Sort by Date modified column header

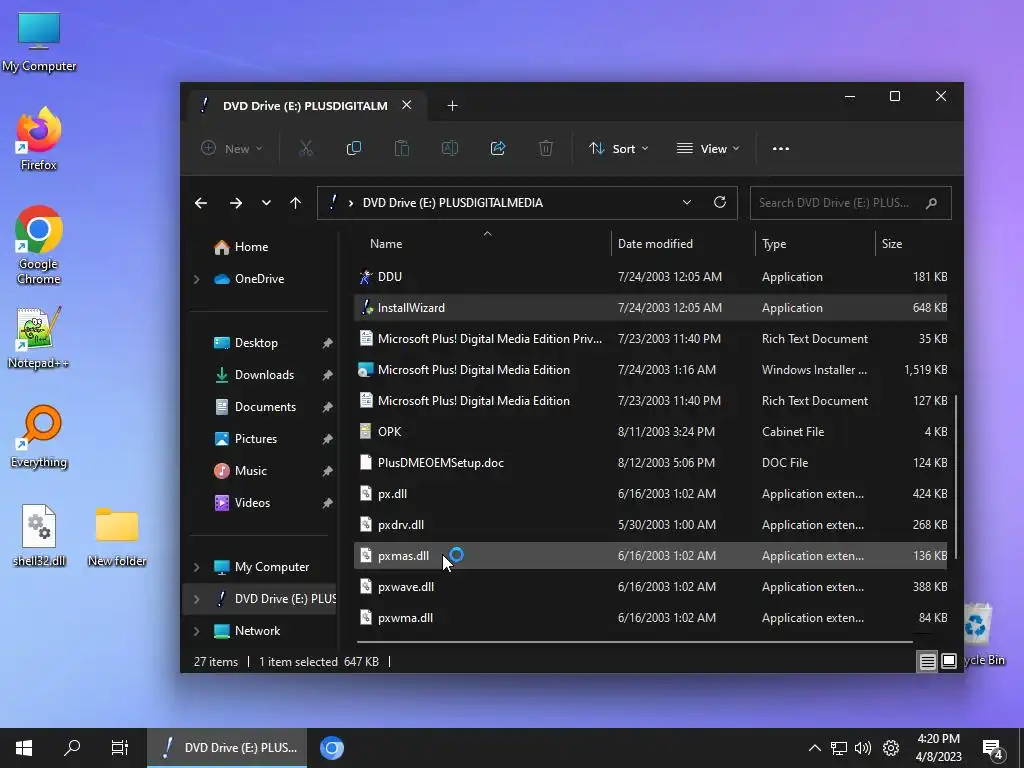655,244
